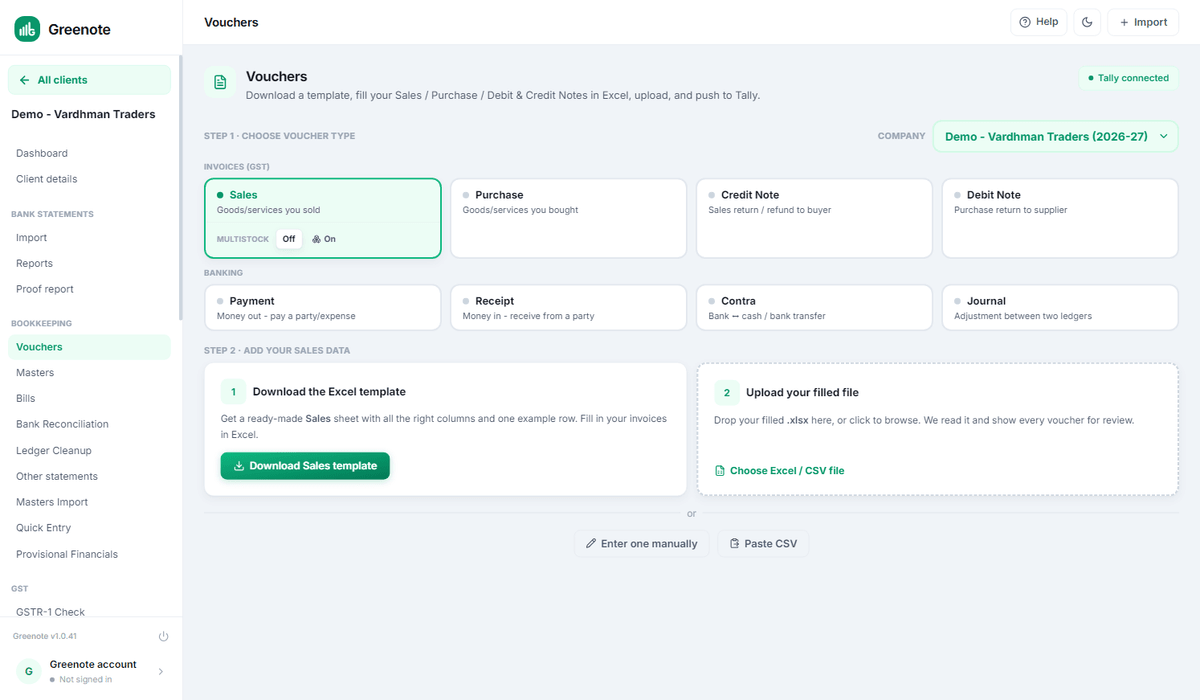Open Dashboard in the sidebar
This screenshot has height=700, width=1200.
click(x=90, y=153)
